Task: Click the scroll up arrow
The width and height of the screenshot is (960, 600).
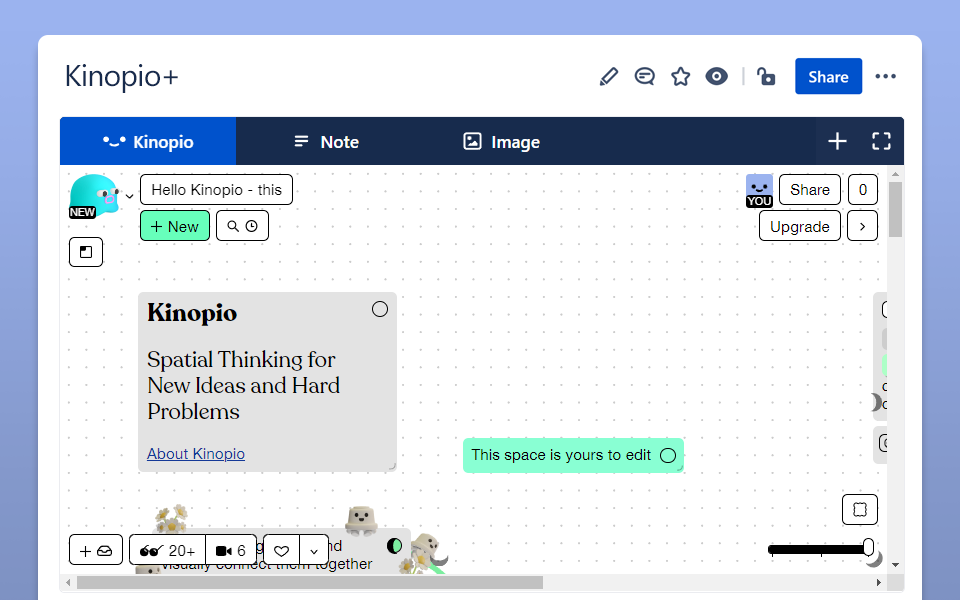Action: (895, 174)
